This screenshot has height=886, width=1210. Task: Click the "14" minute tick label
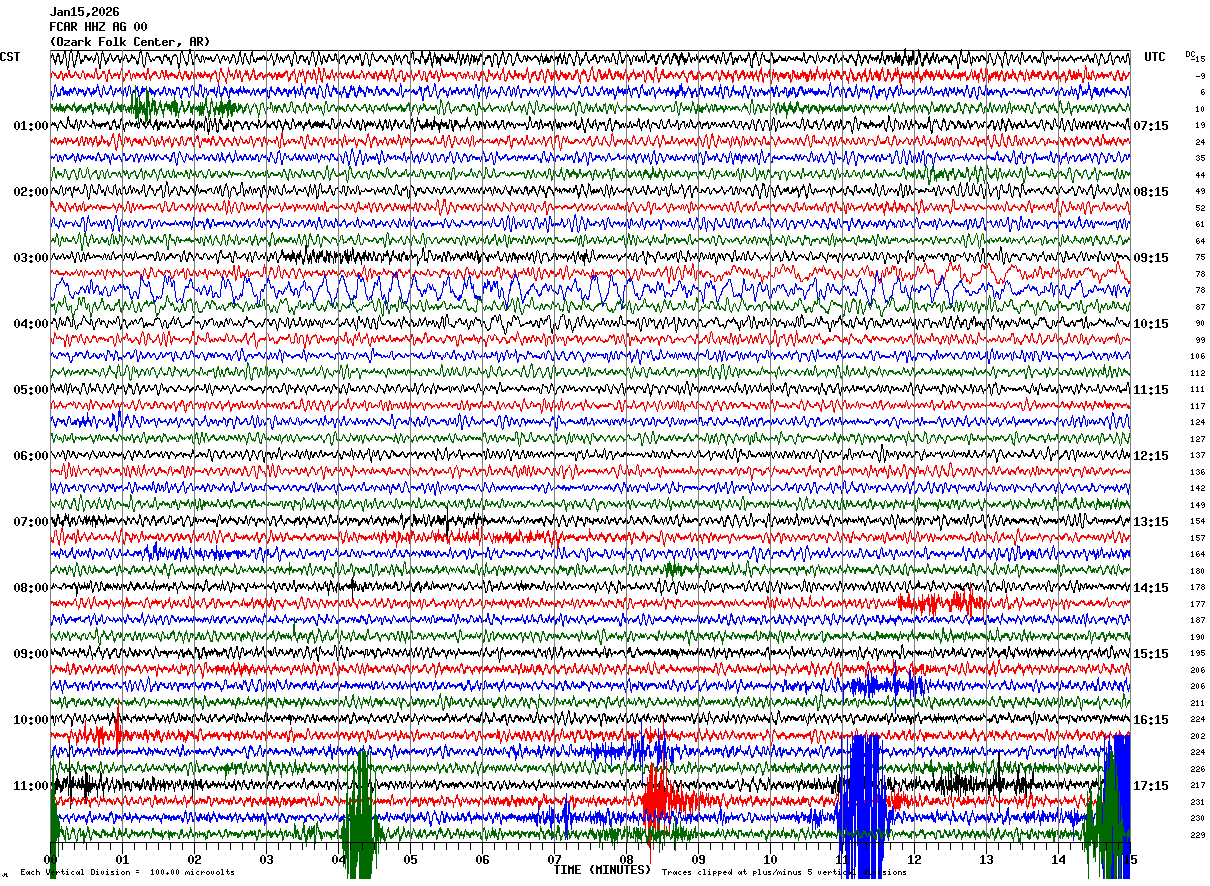coord(1058,860)
